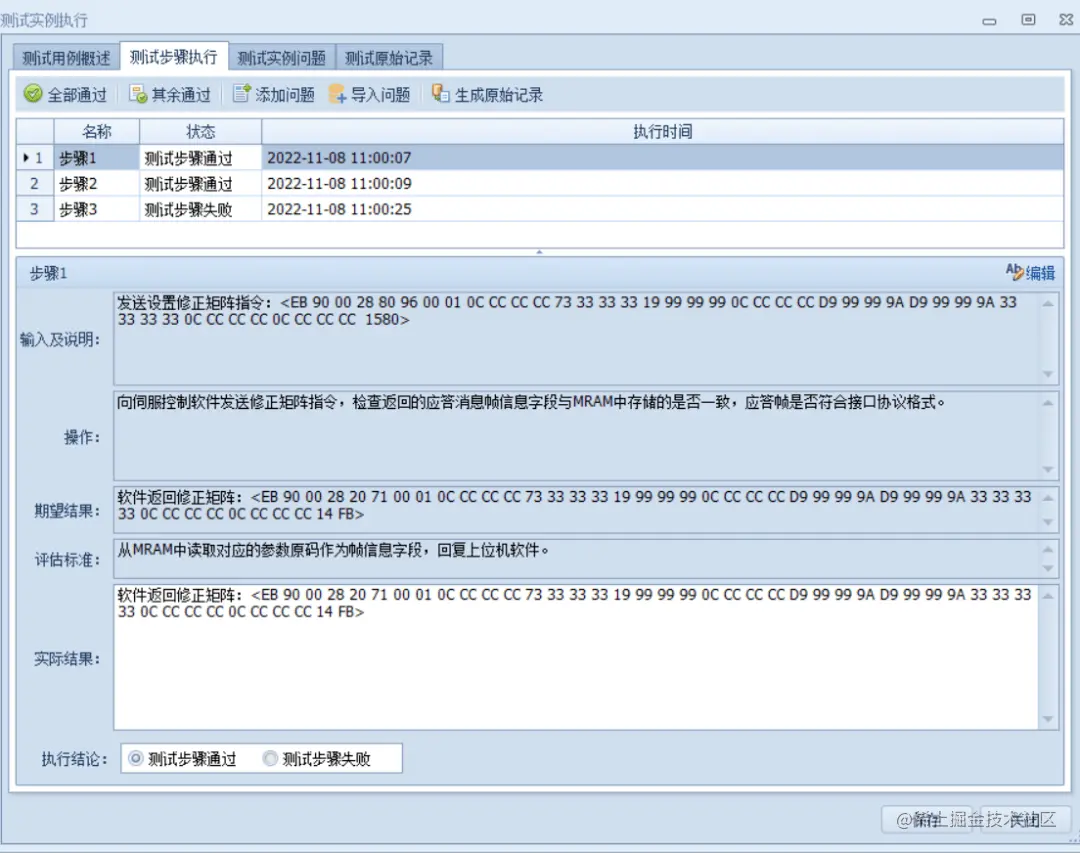The image size is (1080, 853).
Task: Minimize the 测试实例执行 window
Action: click(990, 21)
